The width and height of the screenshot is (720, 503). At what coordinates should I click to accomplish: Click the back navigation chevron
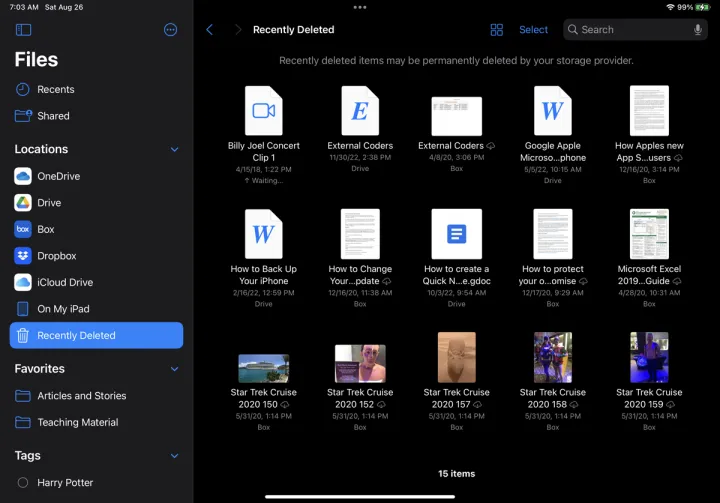(x=209, y=30)
